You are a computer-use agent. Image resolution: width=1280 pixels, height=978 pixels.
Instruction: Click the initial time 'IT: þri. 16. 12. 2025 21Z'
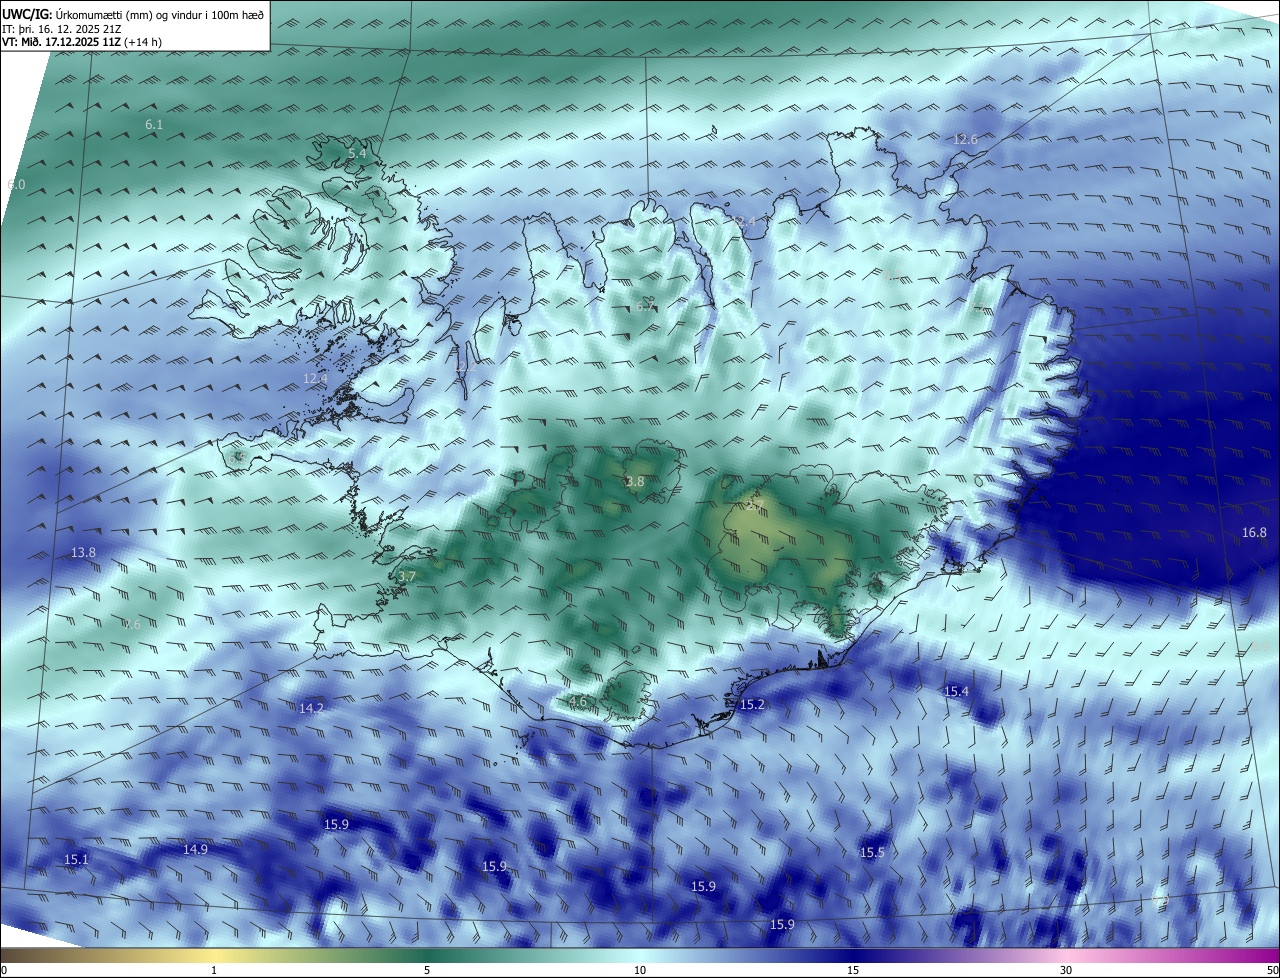pos(62,28)
